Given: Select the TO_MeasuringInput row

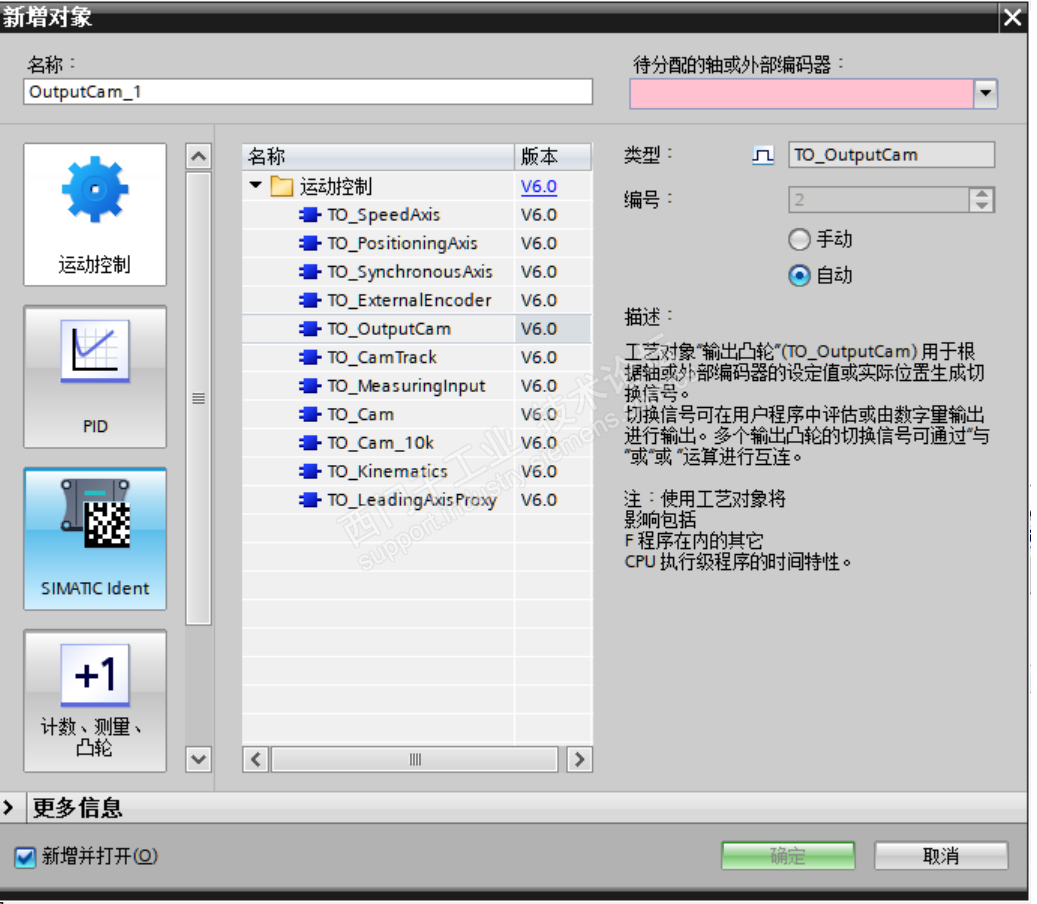Looking at the screenshot, I should point(417,386).
